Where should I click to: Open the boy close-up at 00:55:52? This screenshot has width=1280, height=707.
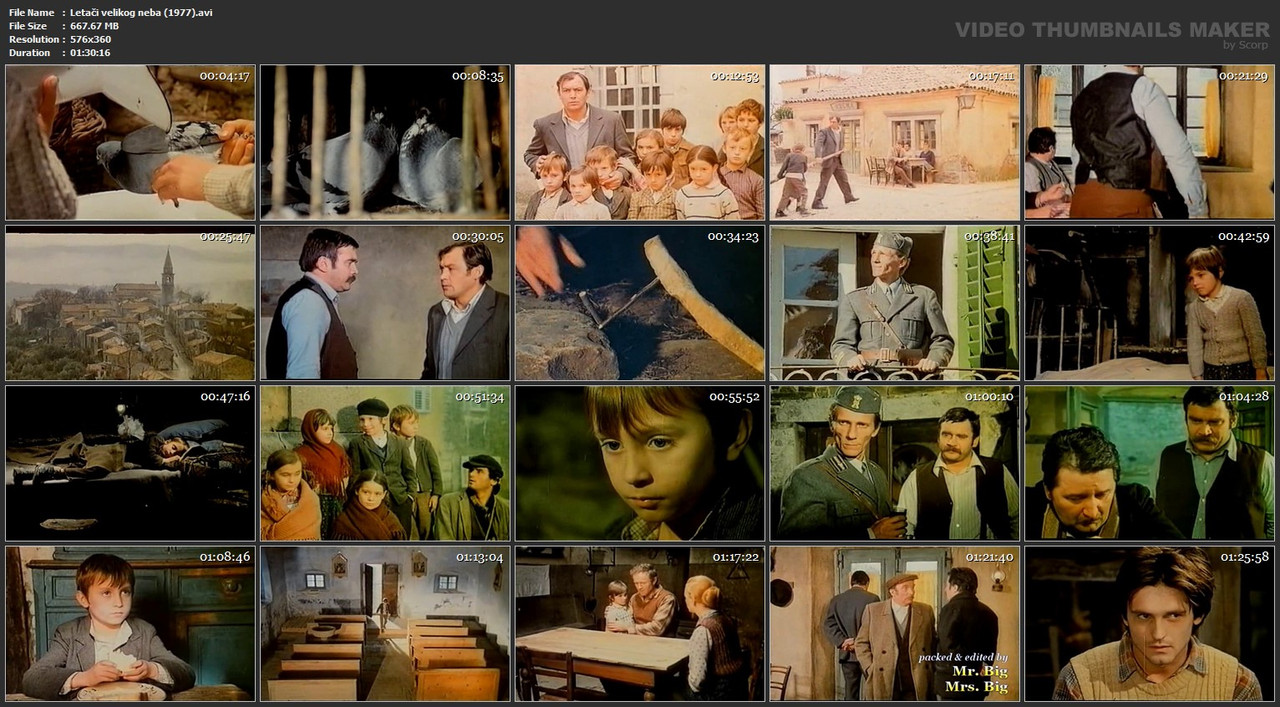pyautogui.click(x=640, y=463)
